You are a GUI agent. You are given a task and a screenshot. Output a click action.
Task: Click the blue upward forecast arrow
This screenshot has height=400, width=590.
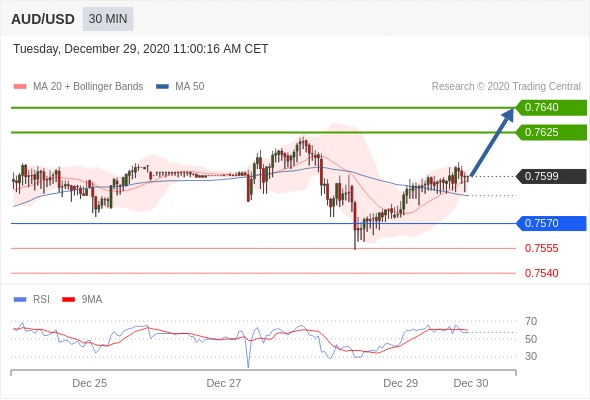492,142
